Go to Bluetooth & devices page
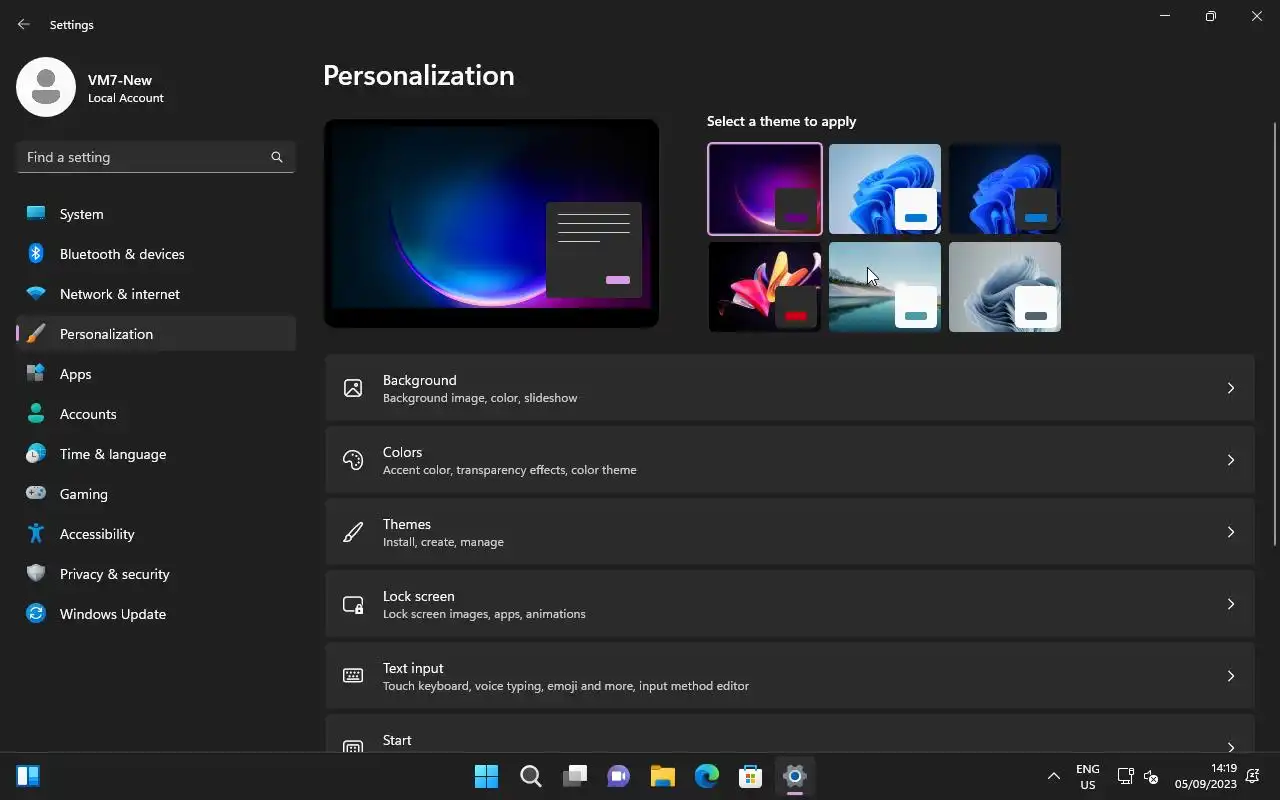The image size is (1280, 800). 156,254
